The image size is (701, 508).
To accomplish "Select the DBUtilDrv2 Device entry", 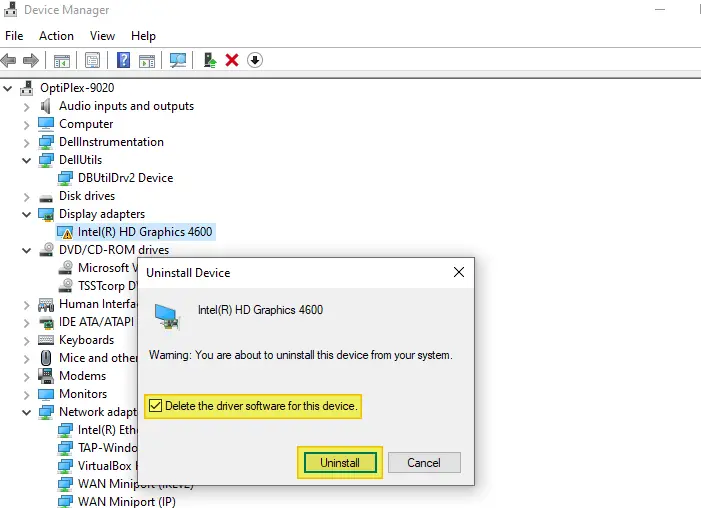I will [x=125, y=178].
